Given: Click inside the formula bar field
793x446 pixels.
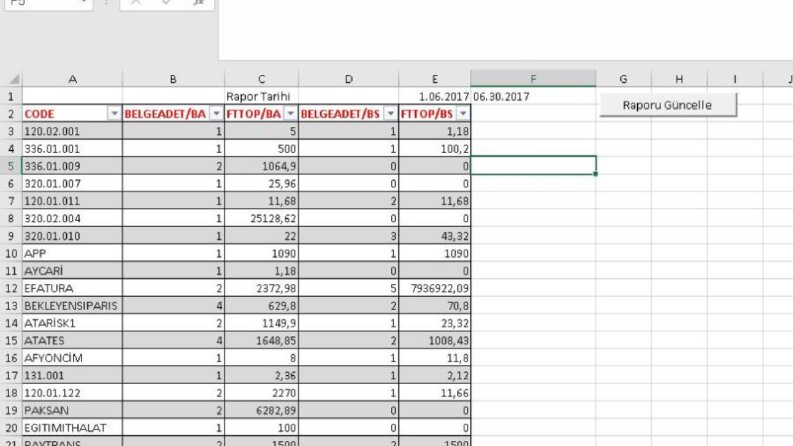Looking at the screenshot, I should 506,29.
